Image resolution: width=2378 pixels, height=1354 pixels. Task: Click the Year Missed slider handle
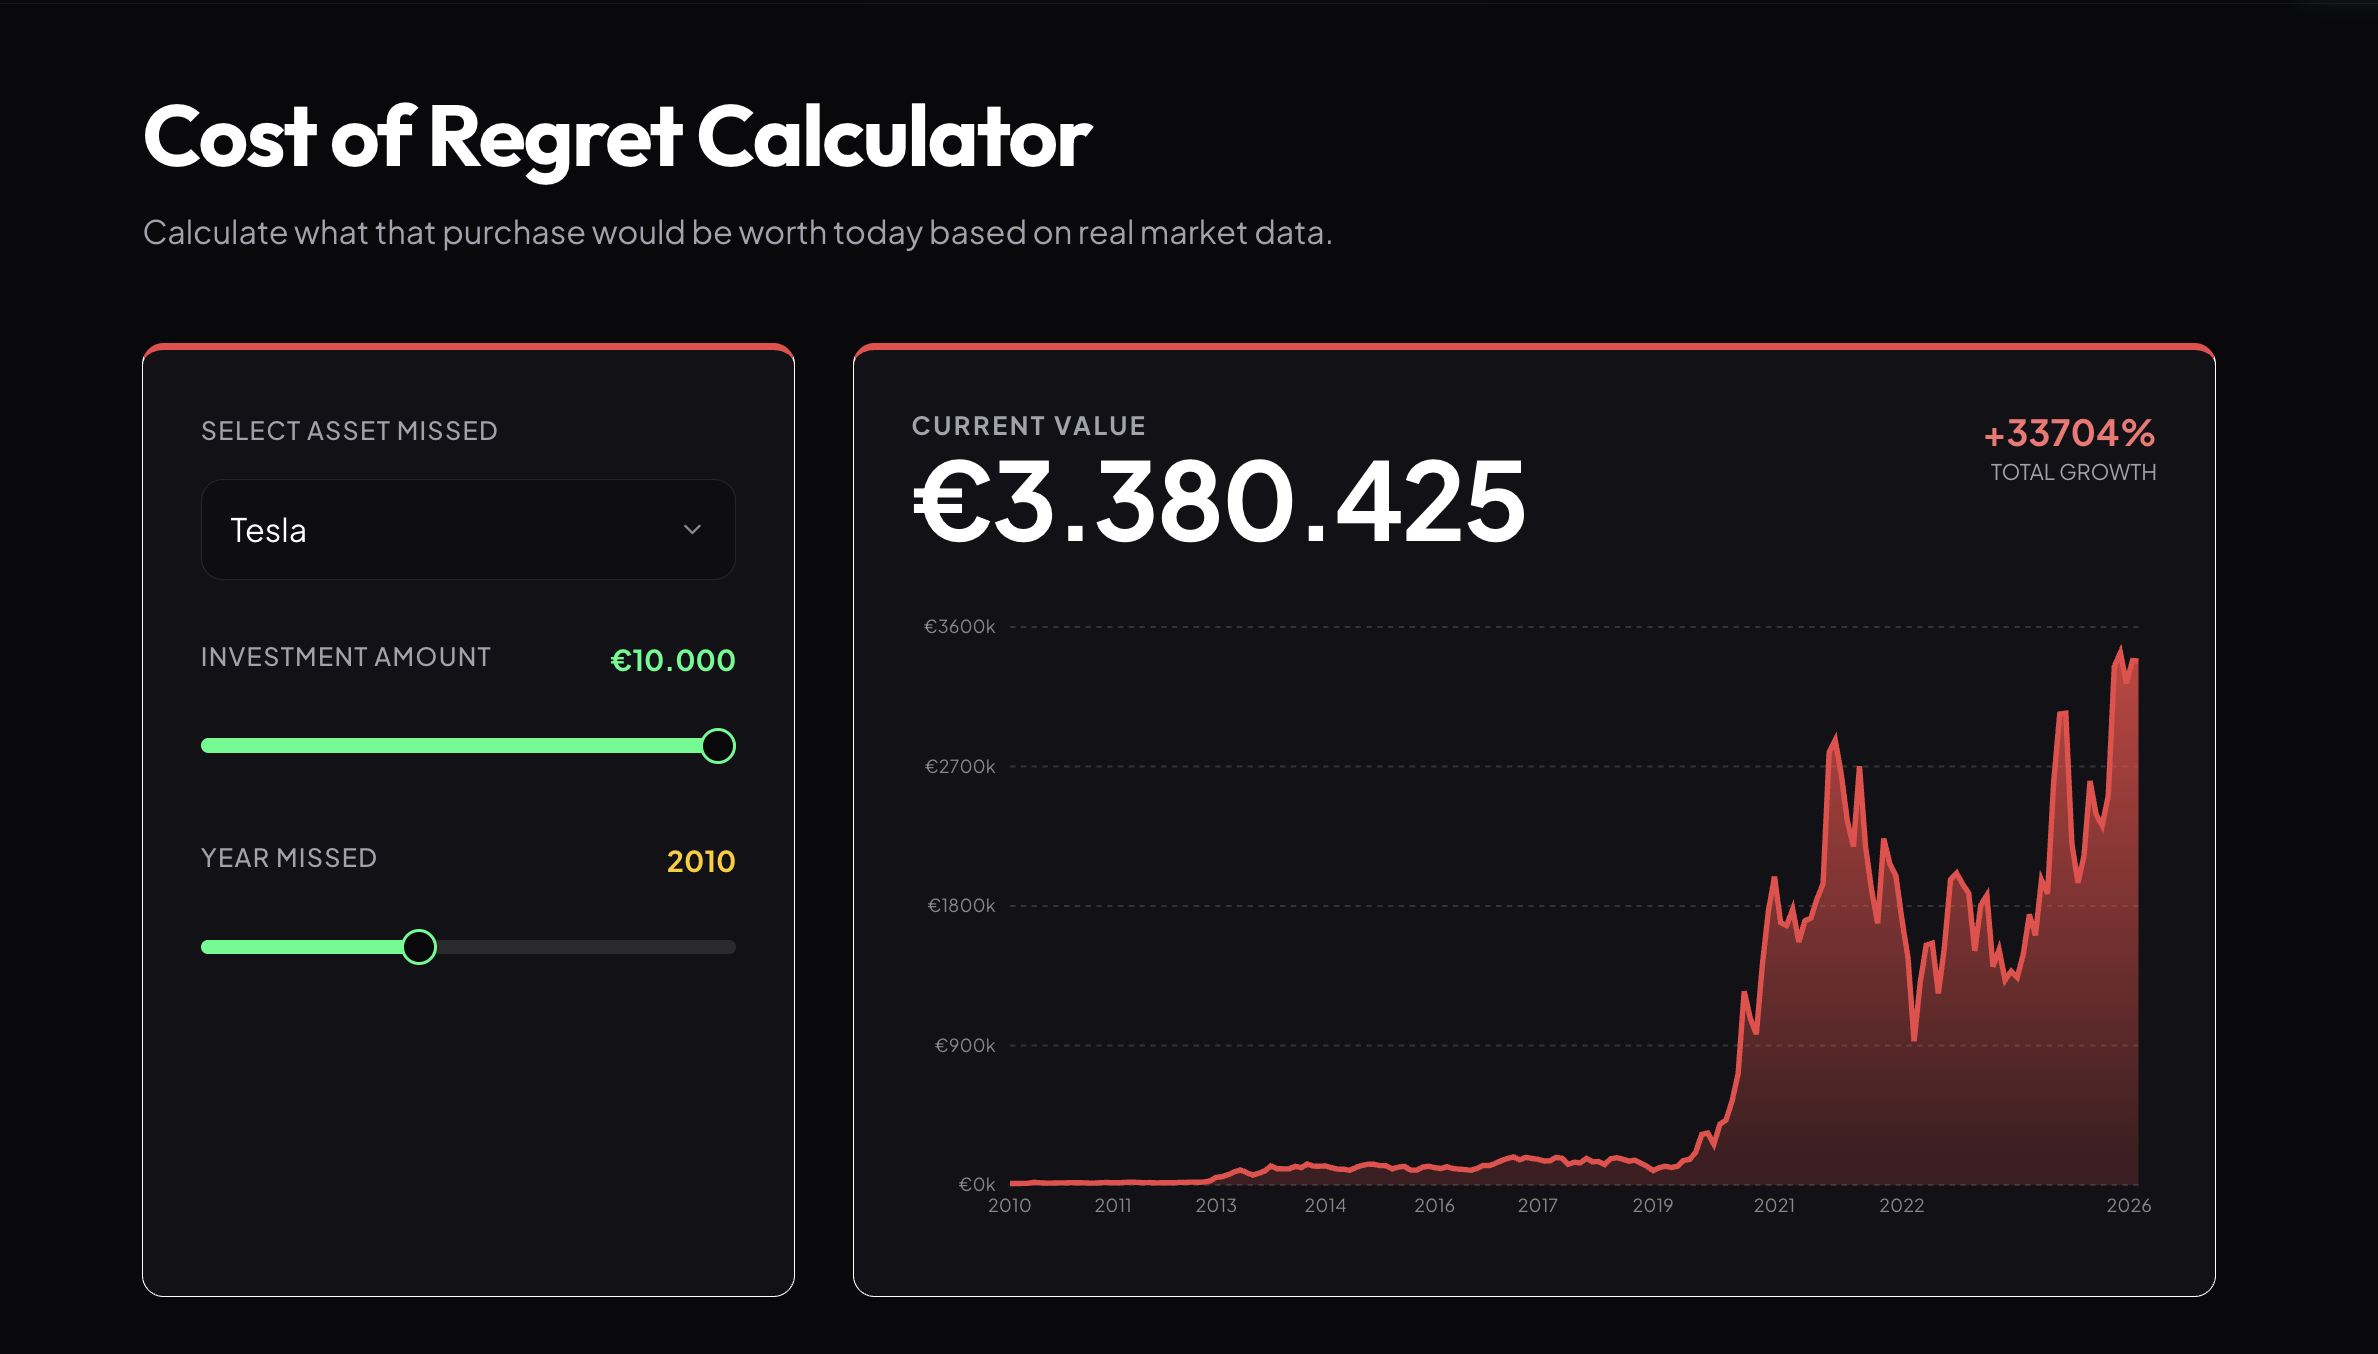pos(419,947)
